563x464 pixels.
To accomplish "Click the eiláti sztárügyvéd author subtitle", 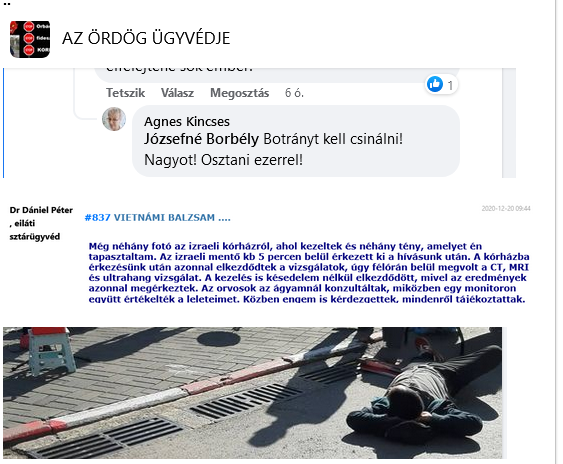I will point(35,230).
